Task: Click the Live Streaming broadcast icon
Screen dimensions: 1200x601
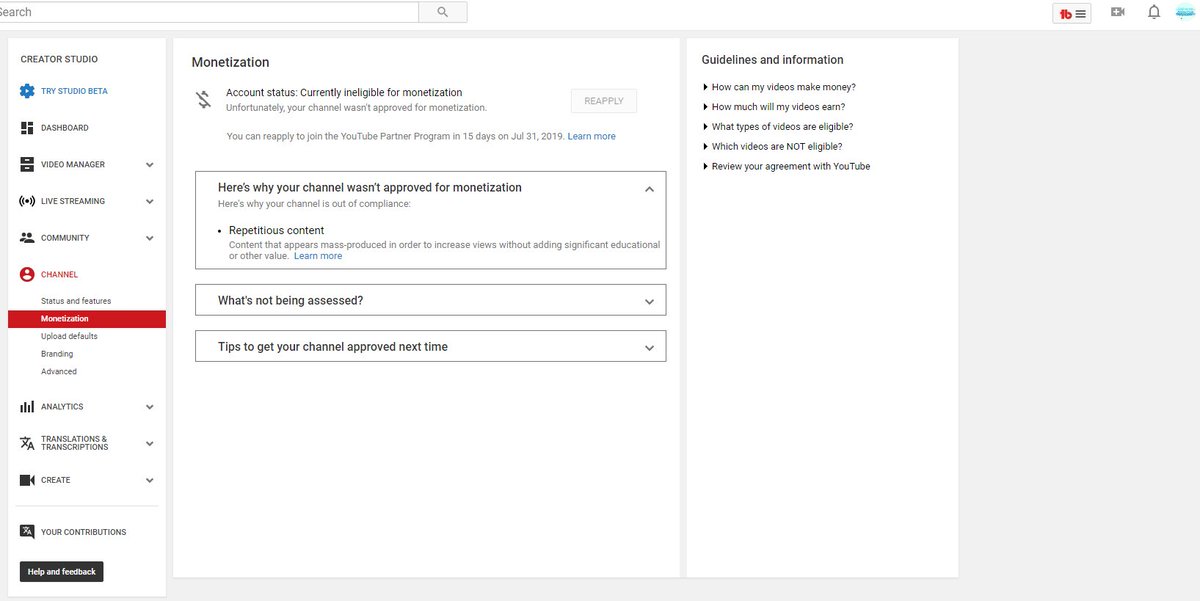Action: pyautogui.click(x=27, y=201)
